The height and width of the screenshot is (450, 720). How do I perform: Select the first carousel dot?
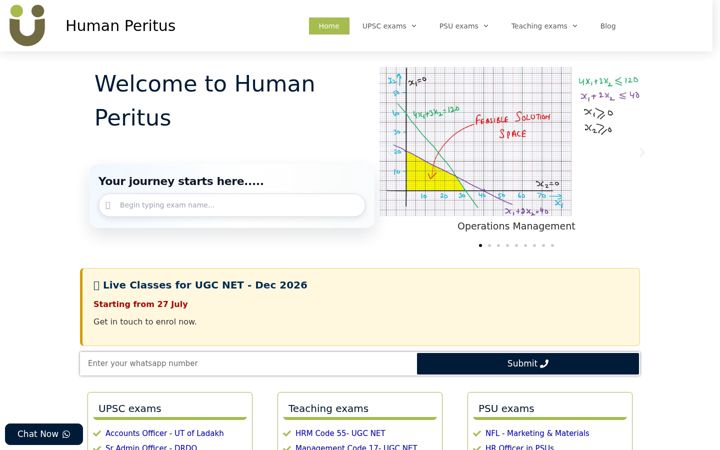(480, 245)
